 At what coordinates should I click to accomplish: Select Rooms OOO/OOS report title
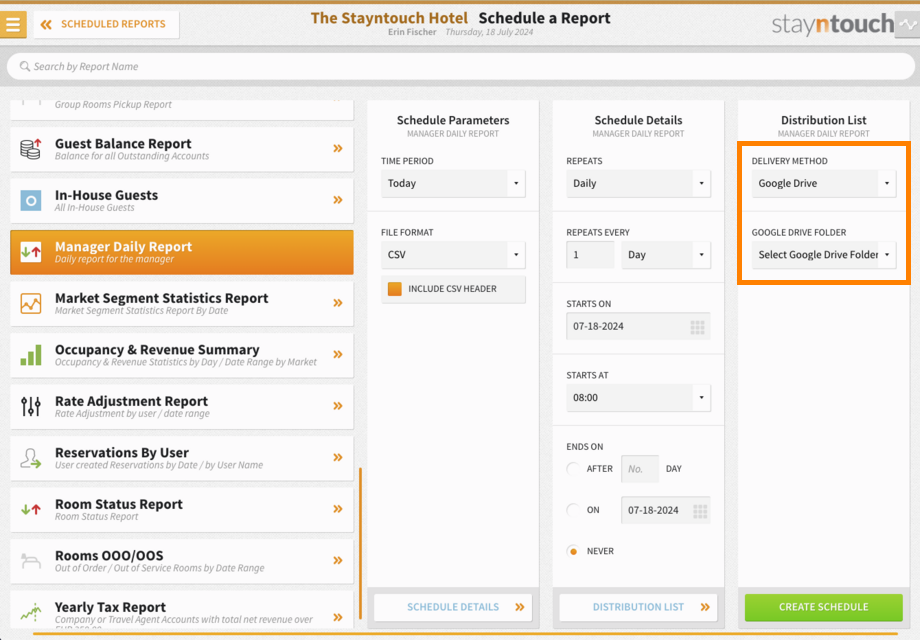109,556
